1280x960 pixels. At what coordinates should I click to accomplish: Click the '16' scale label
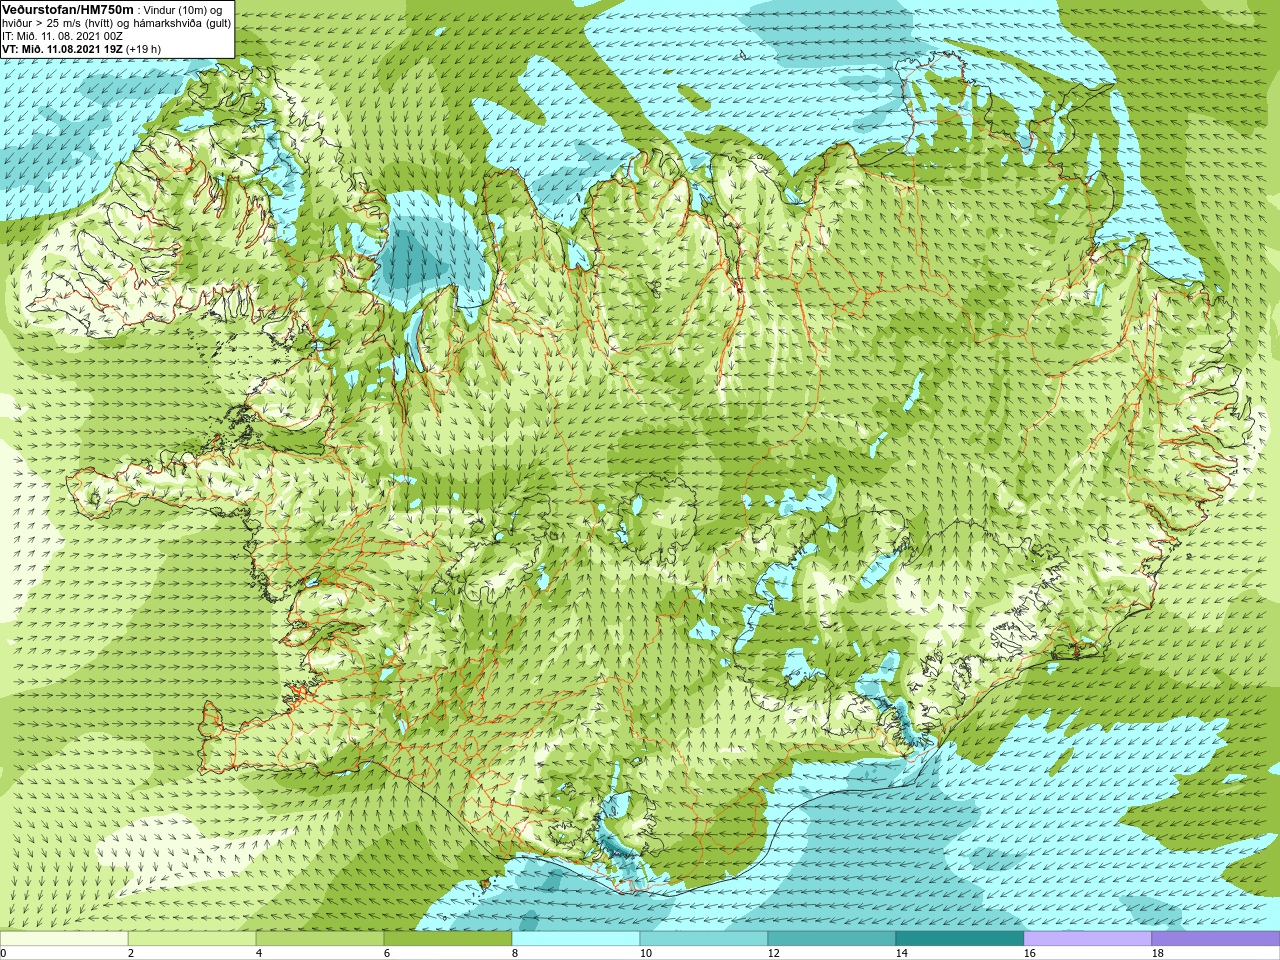click(1029, 954)
